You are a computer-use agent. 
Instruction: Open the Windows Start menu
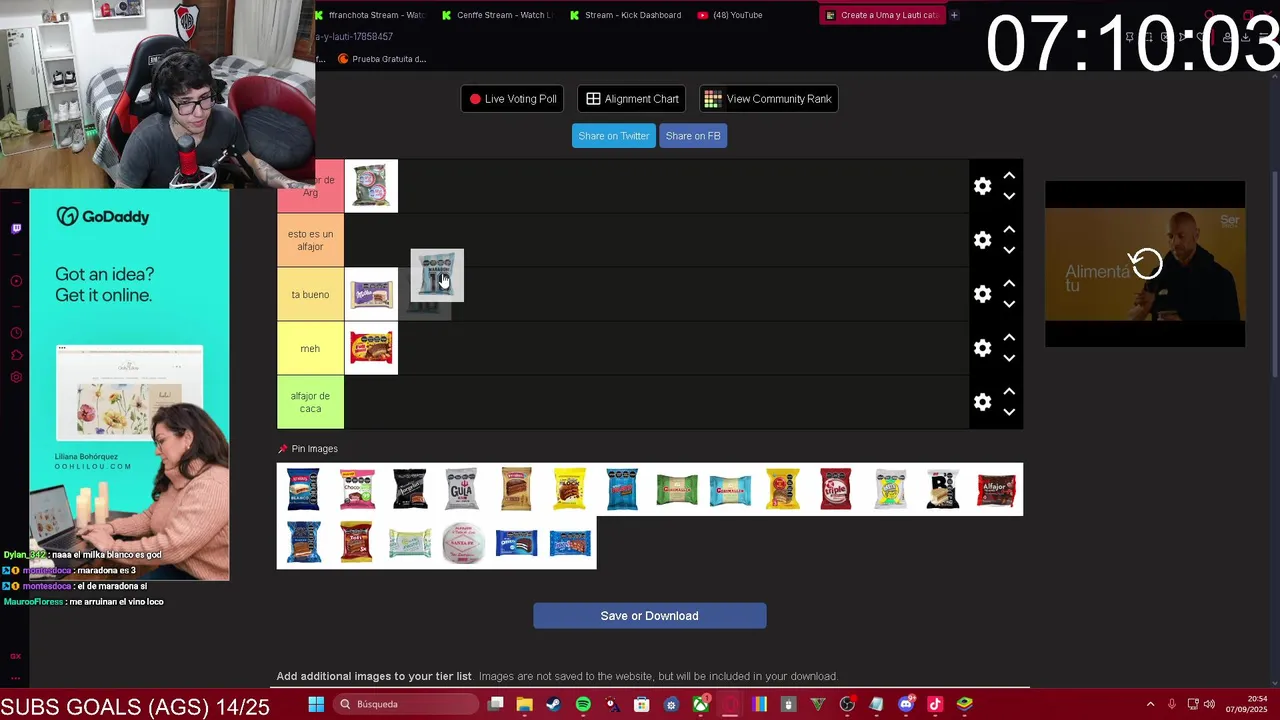[x=316, y=704]
